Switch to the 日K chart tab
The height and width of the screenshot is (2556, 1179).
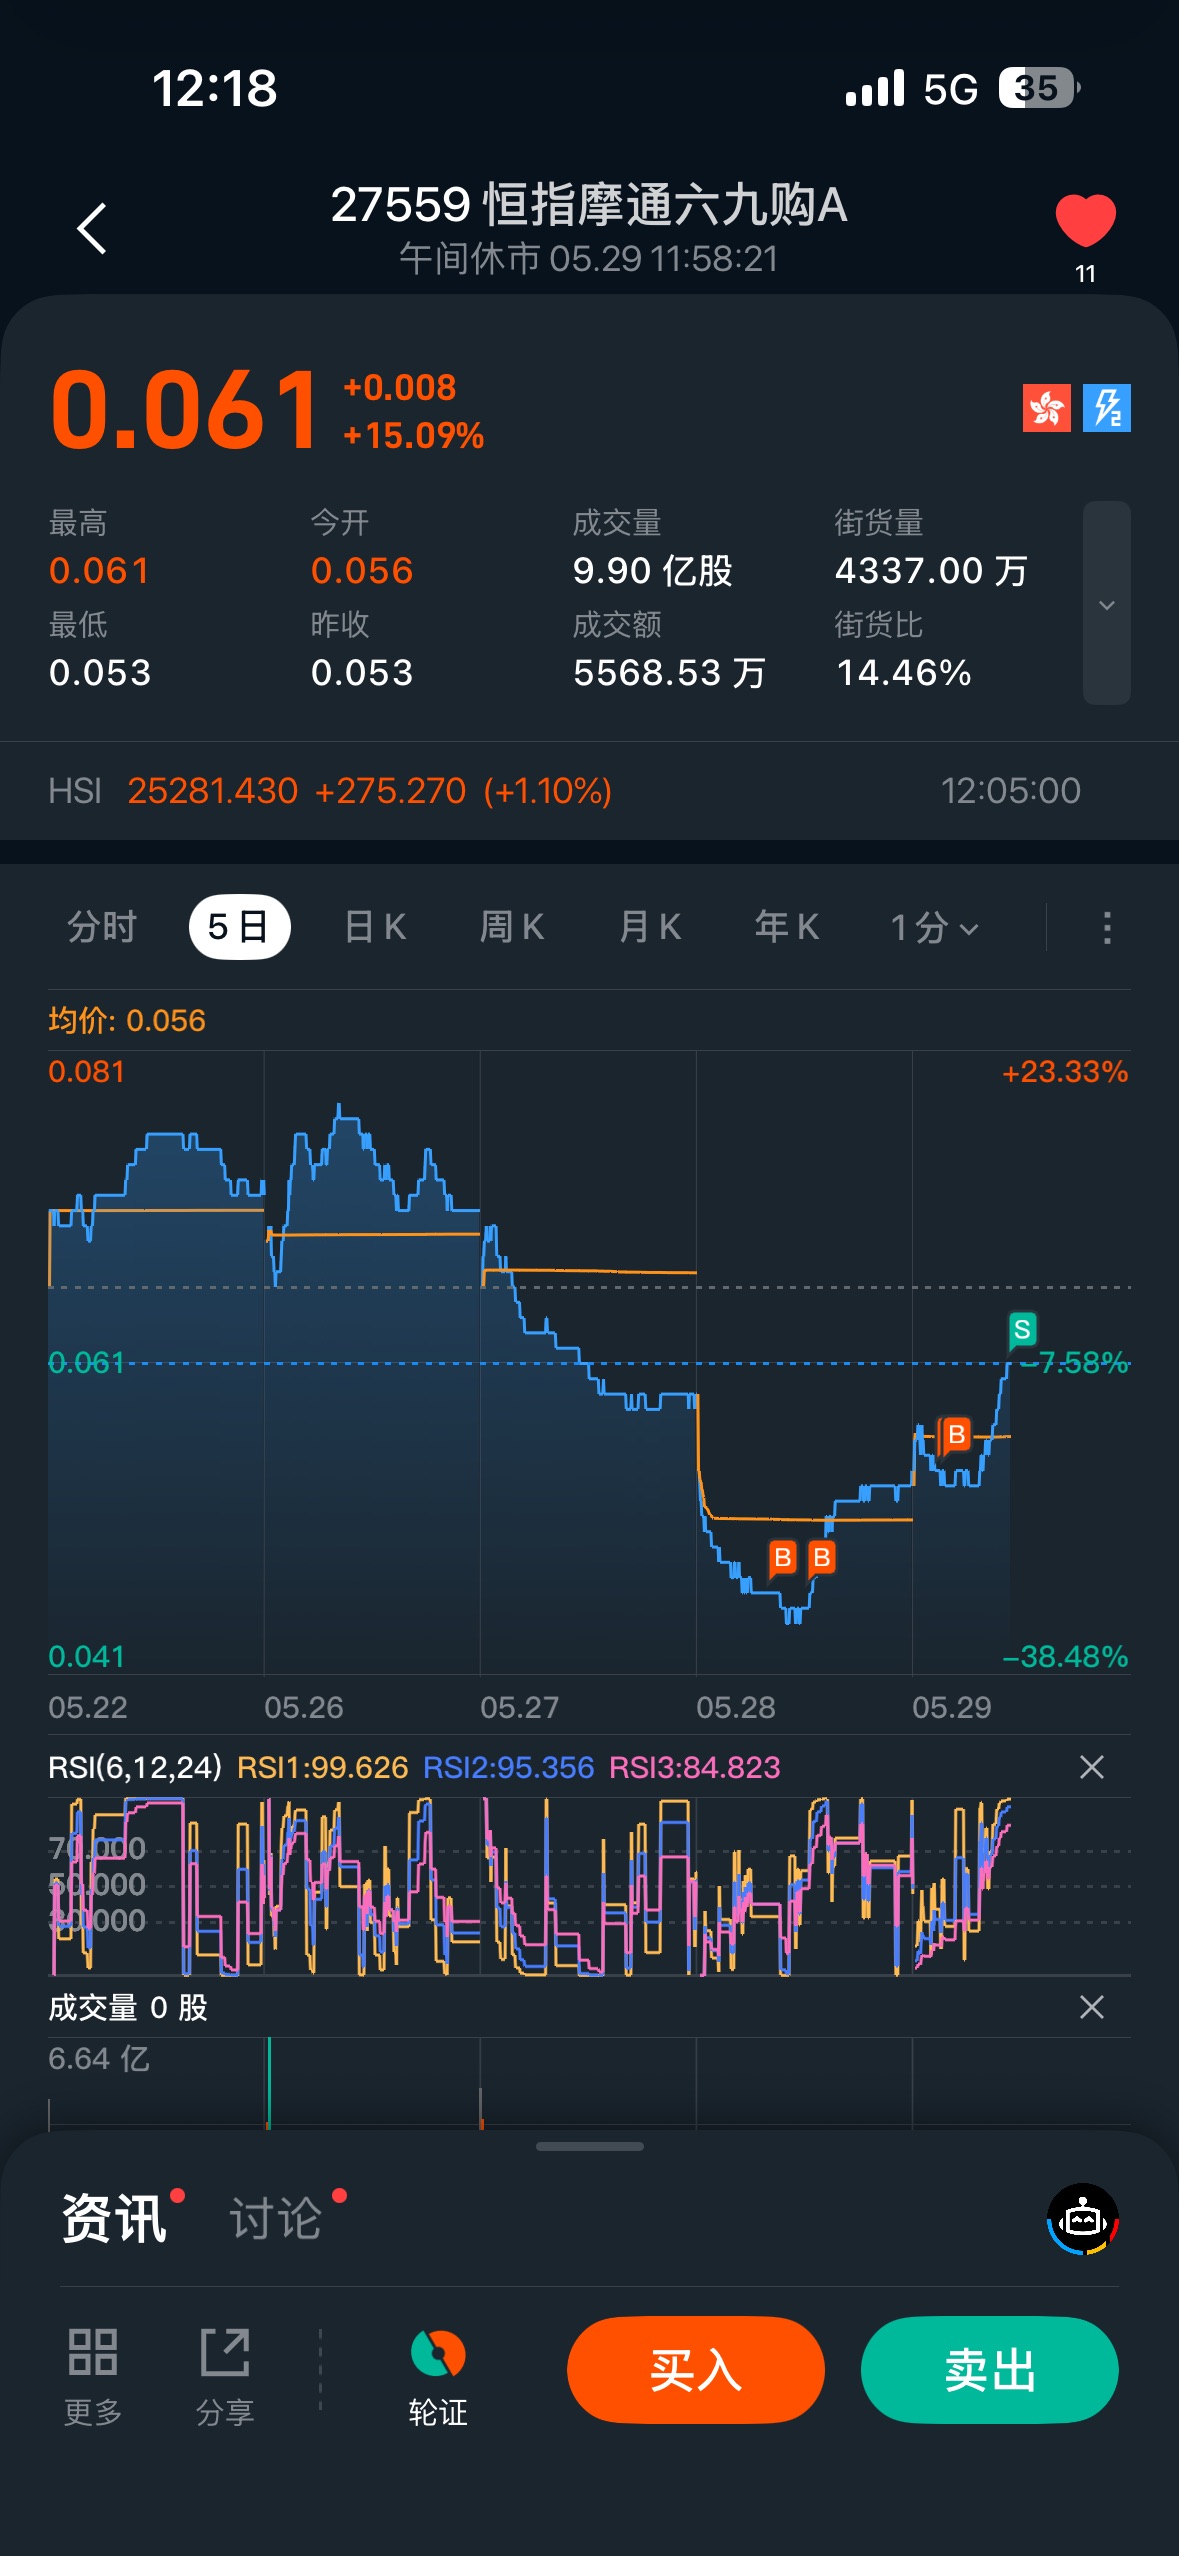pyautogui.click(x=375, y=927)
